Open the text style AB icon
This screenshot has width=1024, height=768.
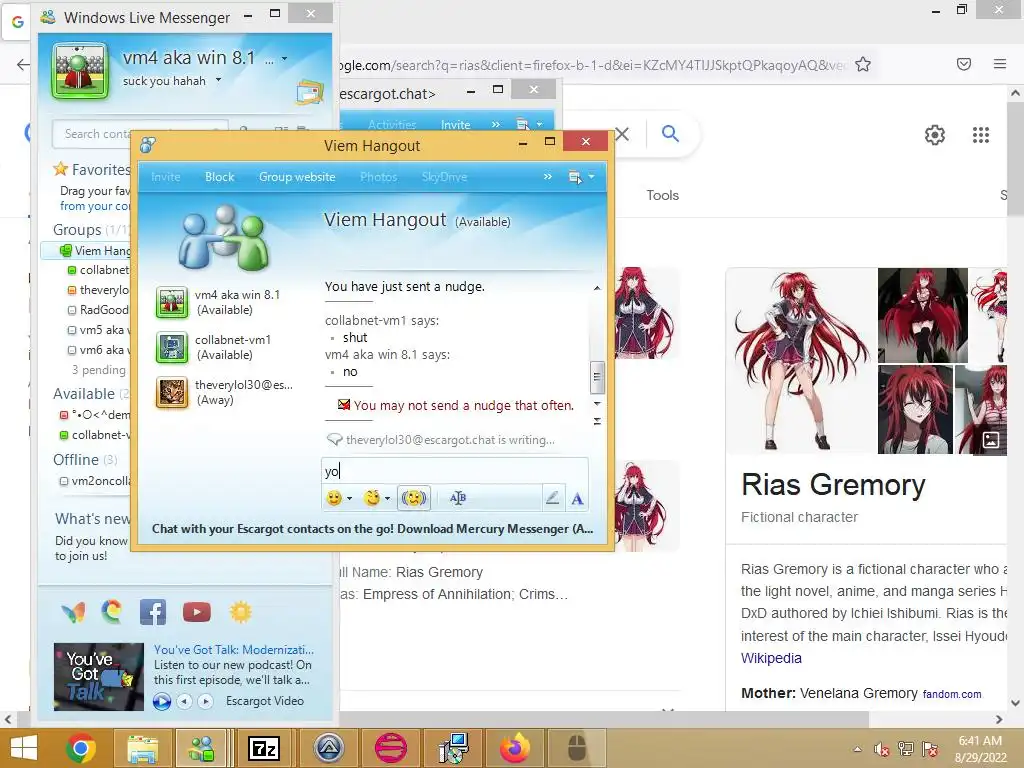click(458, 498)
